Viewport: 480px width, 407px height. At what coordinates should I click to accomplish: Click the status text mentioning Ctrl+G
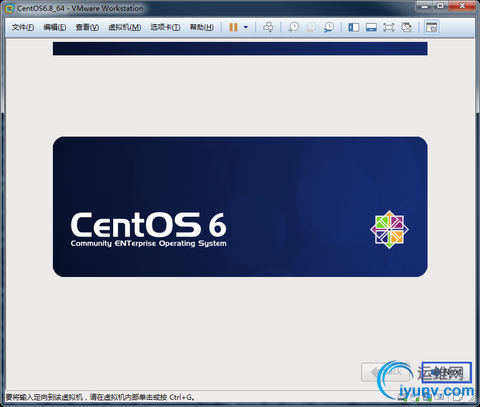point(100,397)
